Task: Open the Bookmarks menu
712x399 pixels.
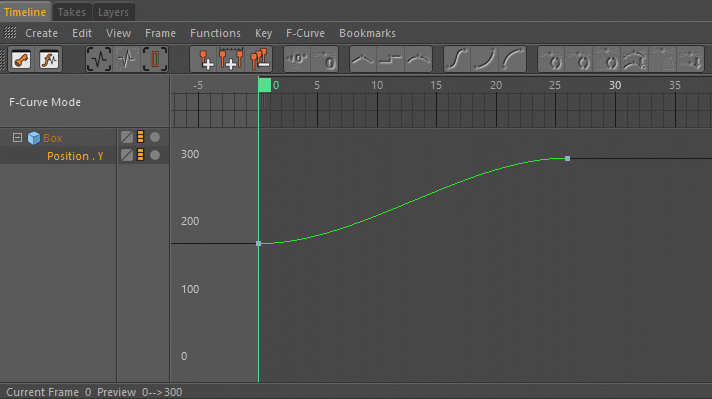Action: [367, 33]
